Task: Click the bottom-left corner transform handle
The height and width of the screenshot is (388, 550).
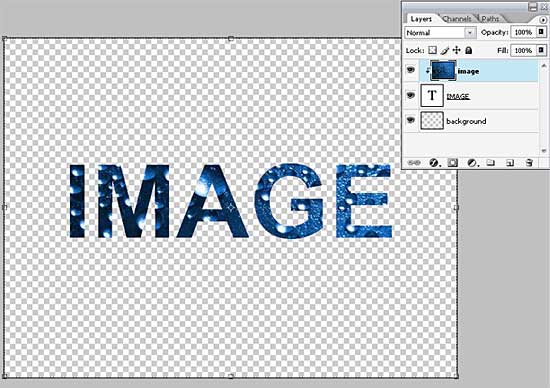Action: (4, 376)
